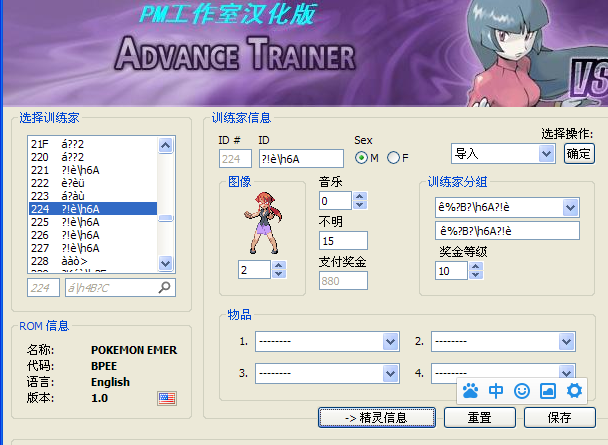
Task: Open the 导入 operation dropdown
Action: click(546, 154)
